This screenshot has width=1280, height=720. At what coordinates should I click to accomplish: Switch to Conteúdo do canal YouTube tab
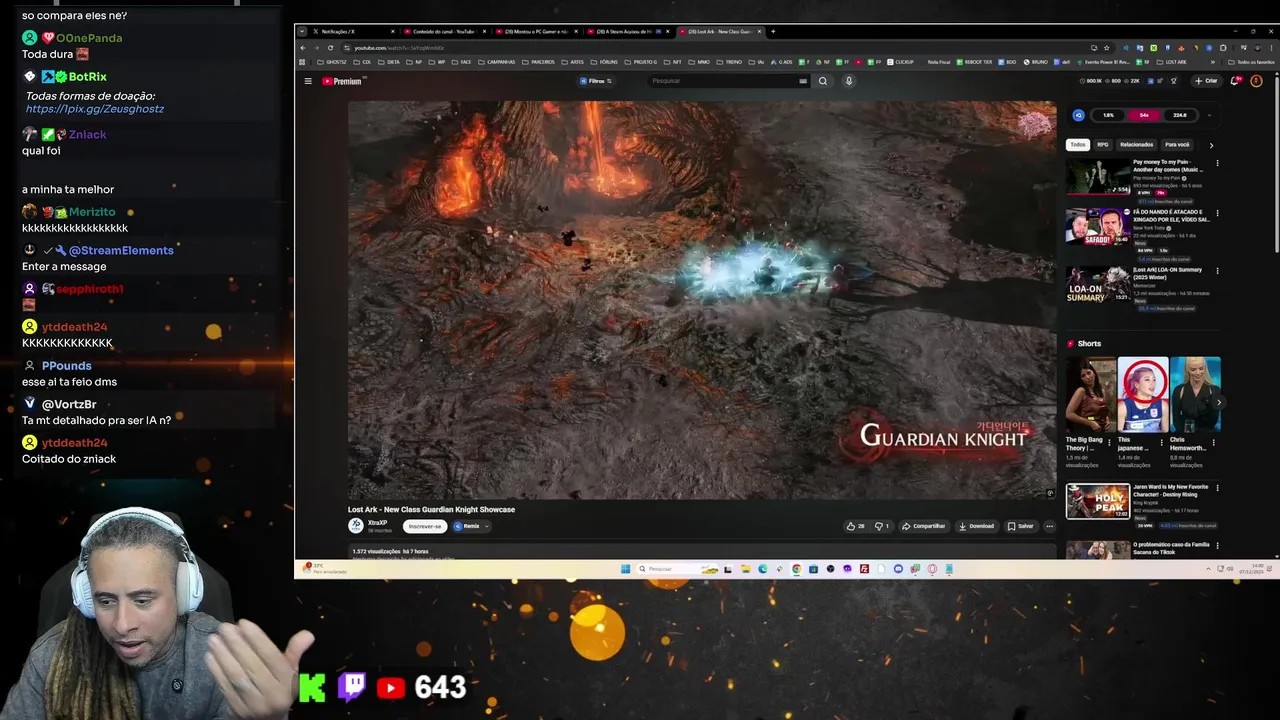pyautogui.click(x=444, y=32)
